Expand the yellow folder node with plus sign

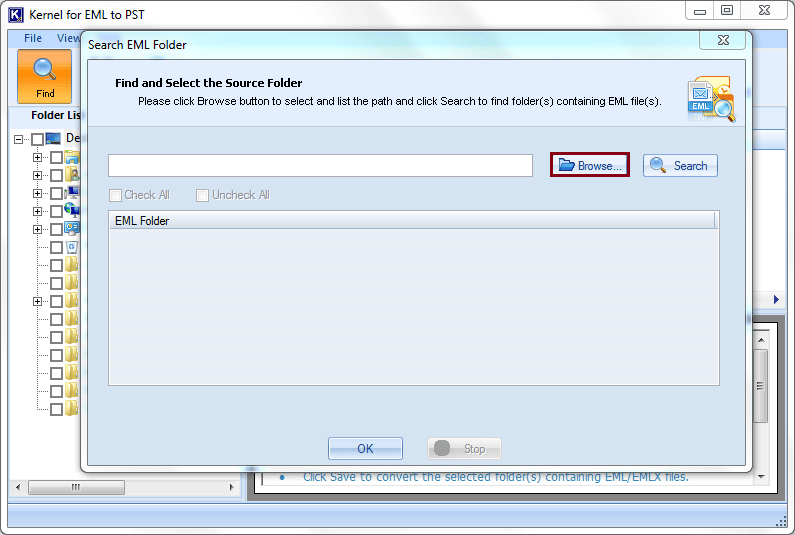(x=37, y=301)
